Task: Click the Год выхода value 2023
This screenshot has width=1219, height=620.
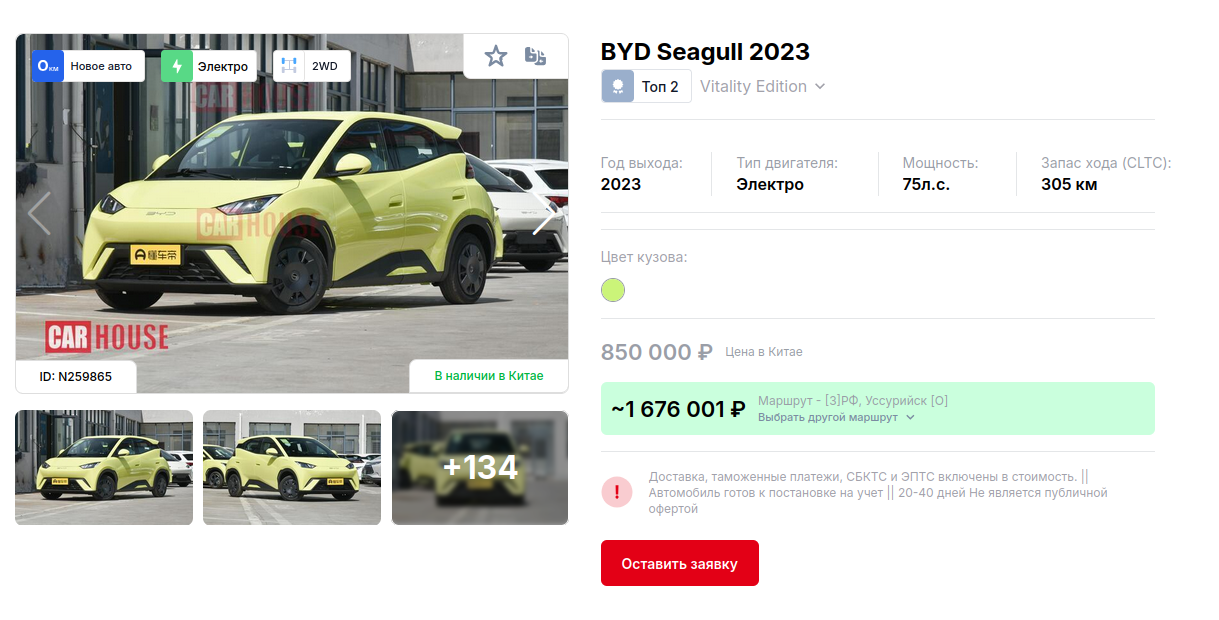Action: 621,184
